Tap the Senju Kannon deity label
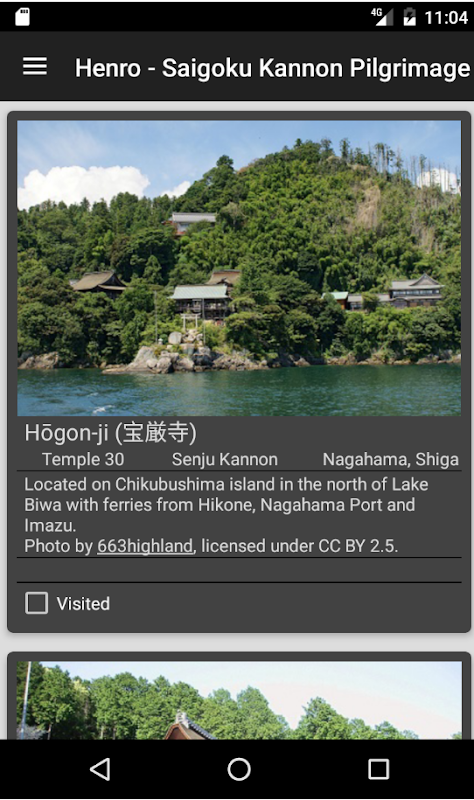The height and width of the screenshot is (800, 474). point(224,459)
